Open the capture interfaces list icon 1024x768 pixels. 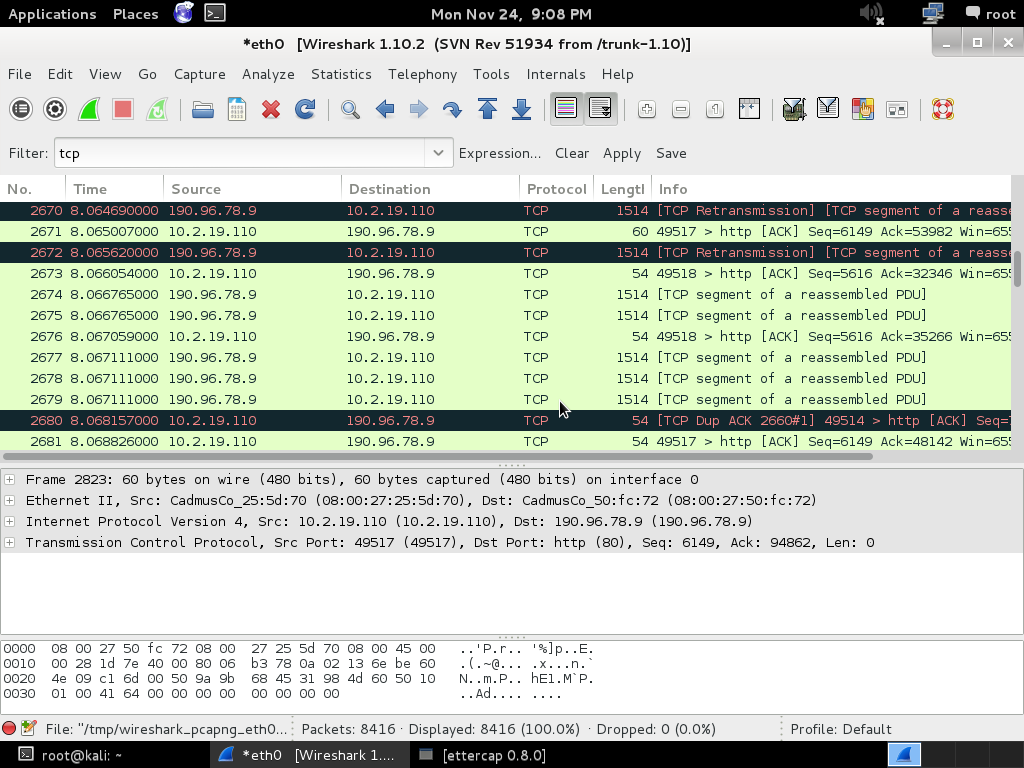[x=21, y=109]
